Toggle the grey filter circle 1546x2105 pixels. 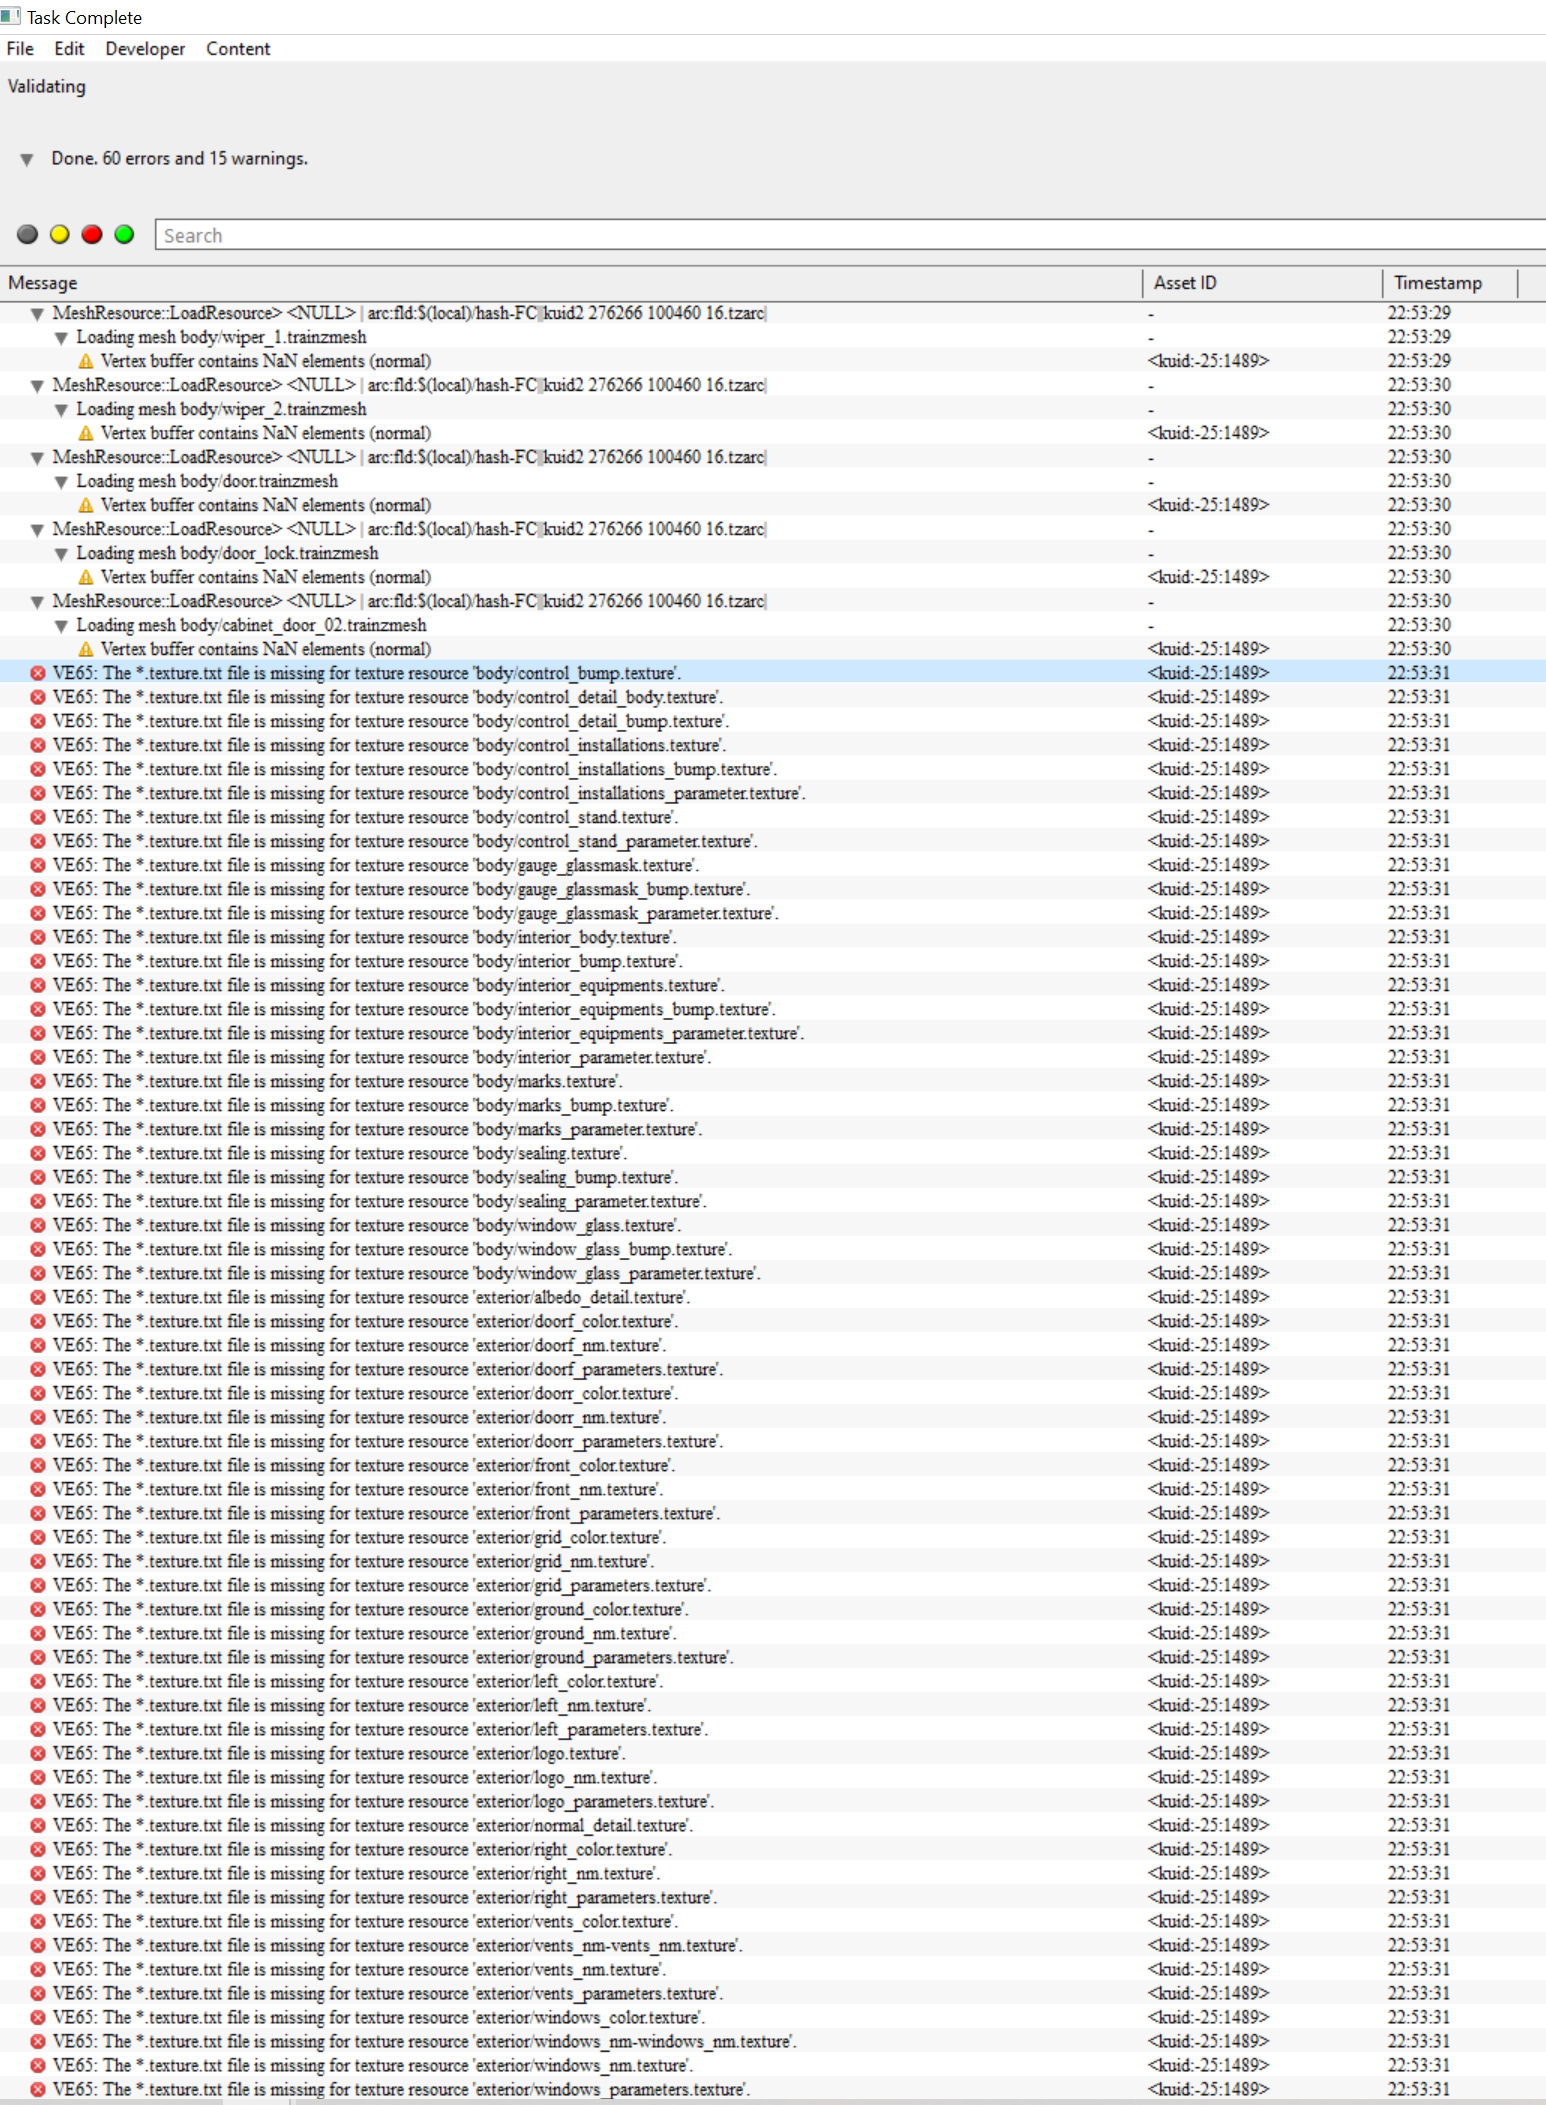tap(28, 234)
